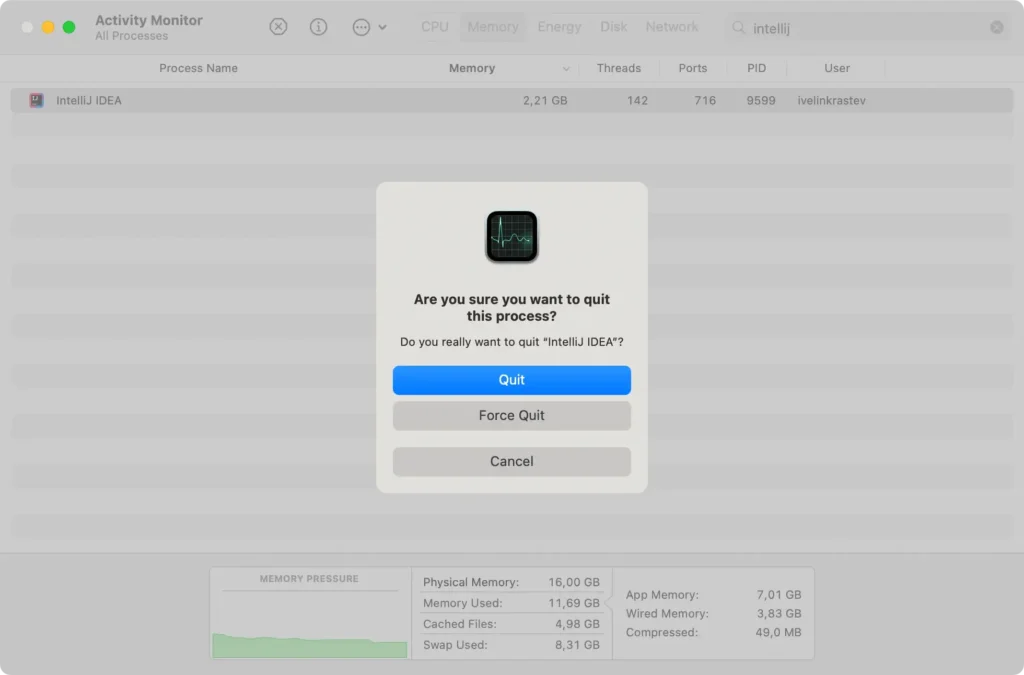Sort by PID column header
The height and width of the screenshot is (675, 1024).
click(756, 68)
